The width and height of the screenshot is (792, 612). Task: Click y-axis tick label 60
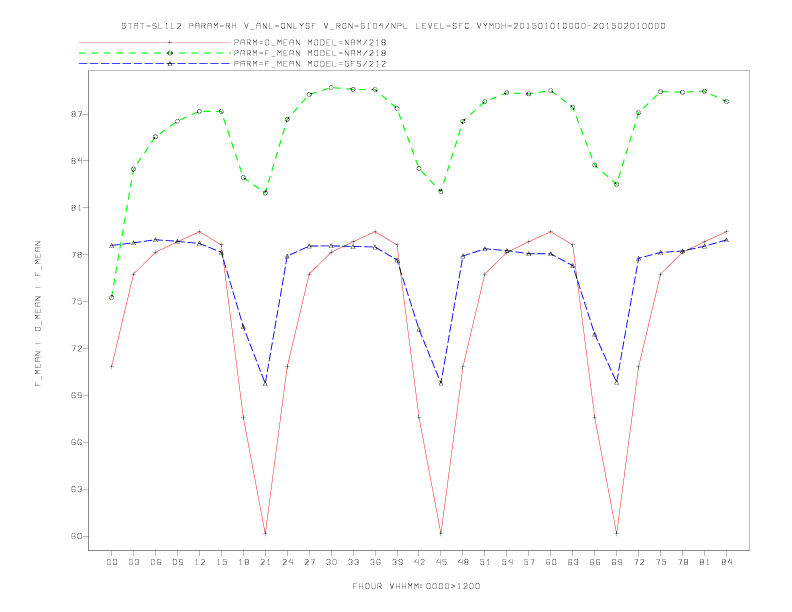[76, 536]
